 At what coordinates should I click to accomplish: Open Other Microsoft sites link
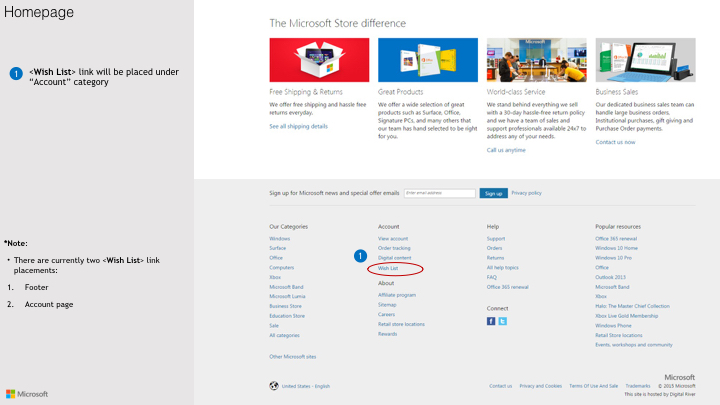point(293,357)
